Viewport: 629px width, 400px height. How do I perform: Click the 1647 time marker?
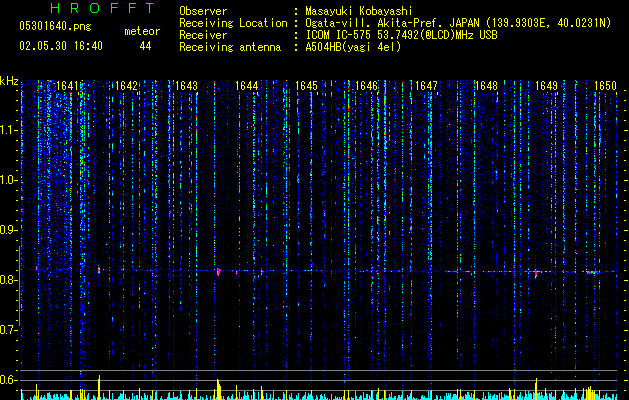point(426,86)
